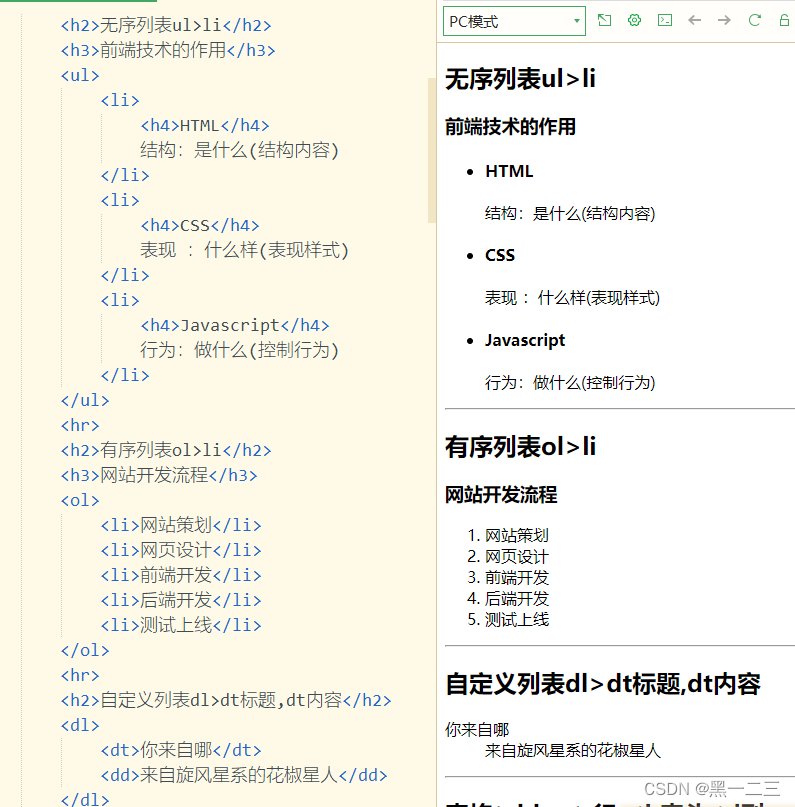Screen dimensions: 795x807
Task: Place cursor on the opening <ul> tag line
Action: [x=80, y=75]
